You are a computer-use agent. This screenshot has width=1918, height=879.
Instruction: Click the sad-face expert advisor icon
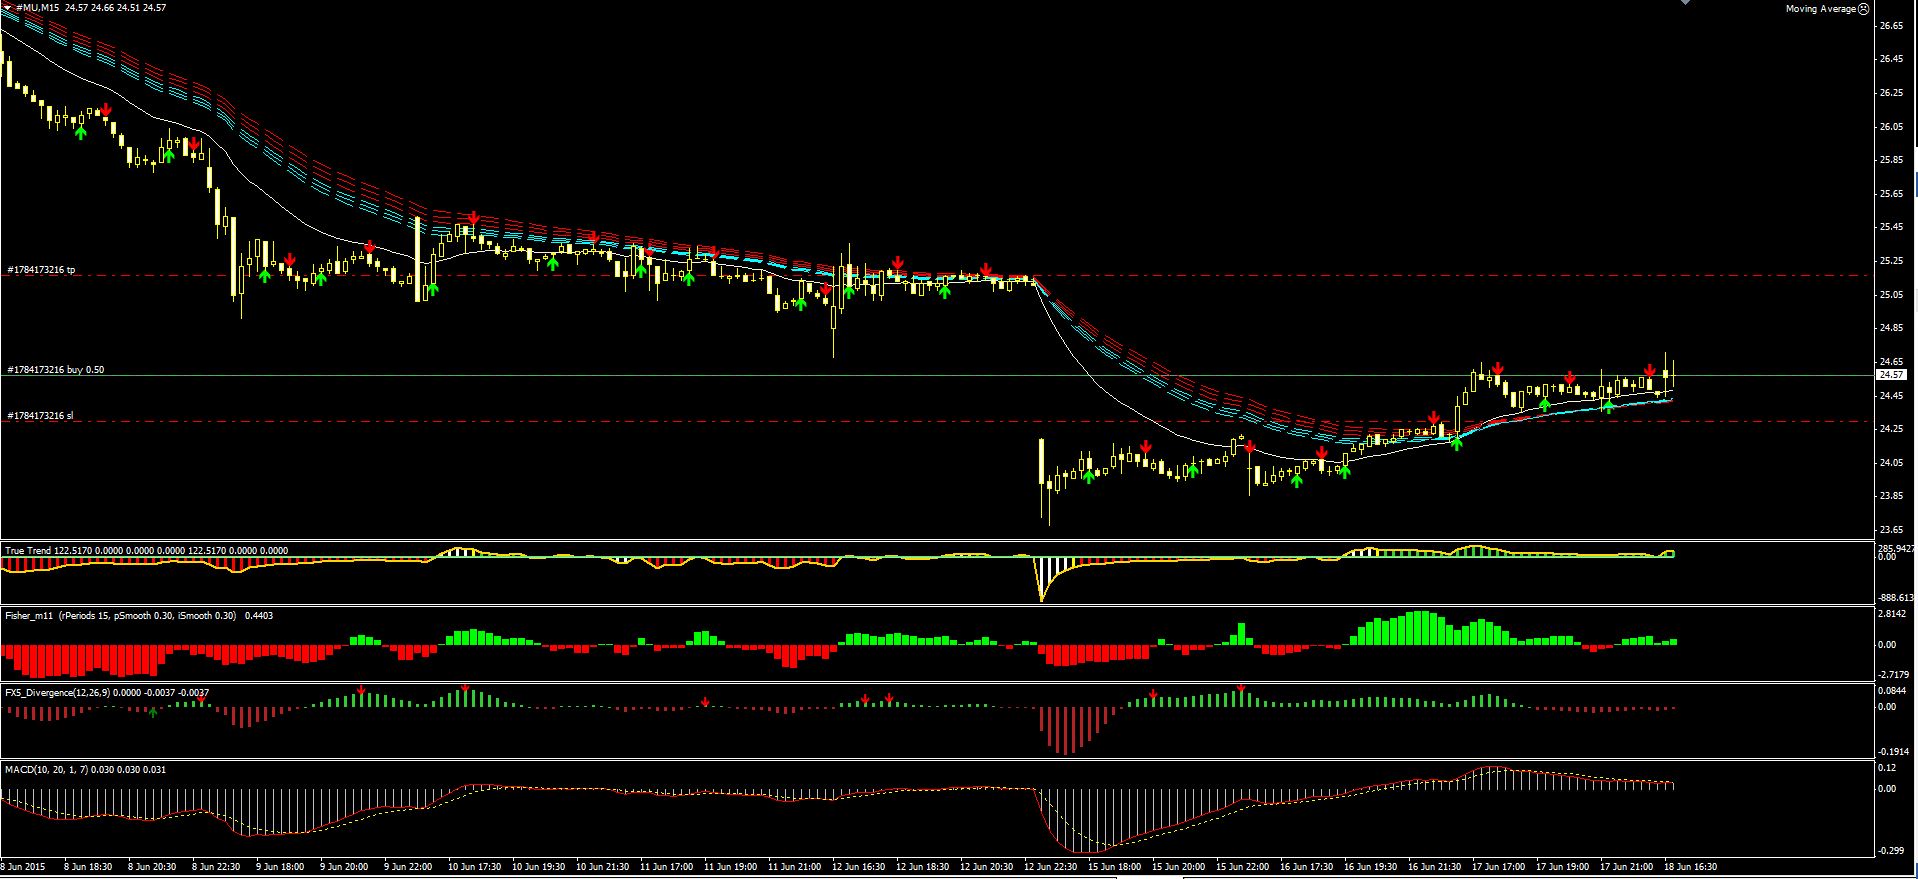[x=1863, y=8]
